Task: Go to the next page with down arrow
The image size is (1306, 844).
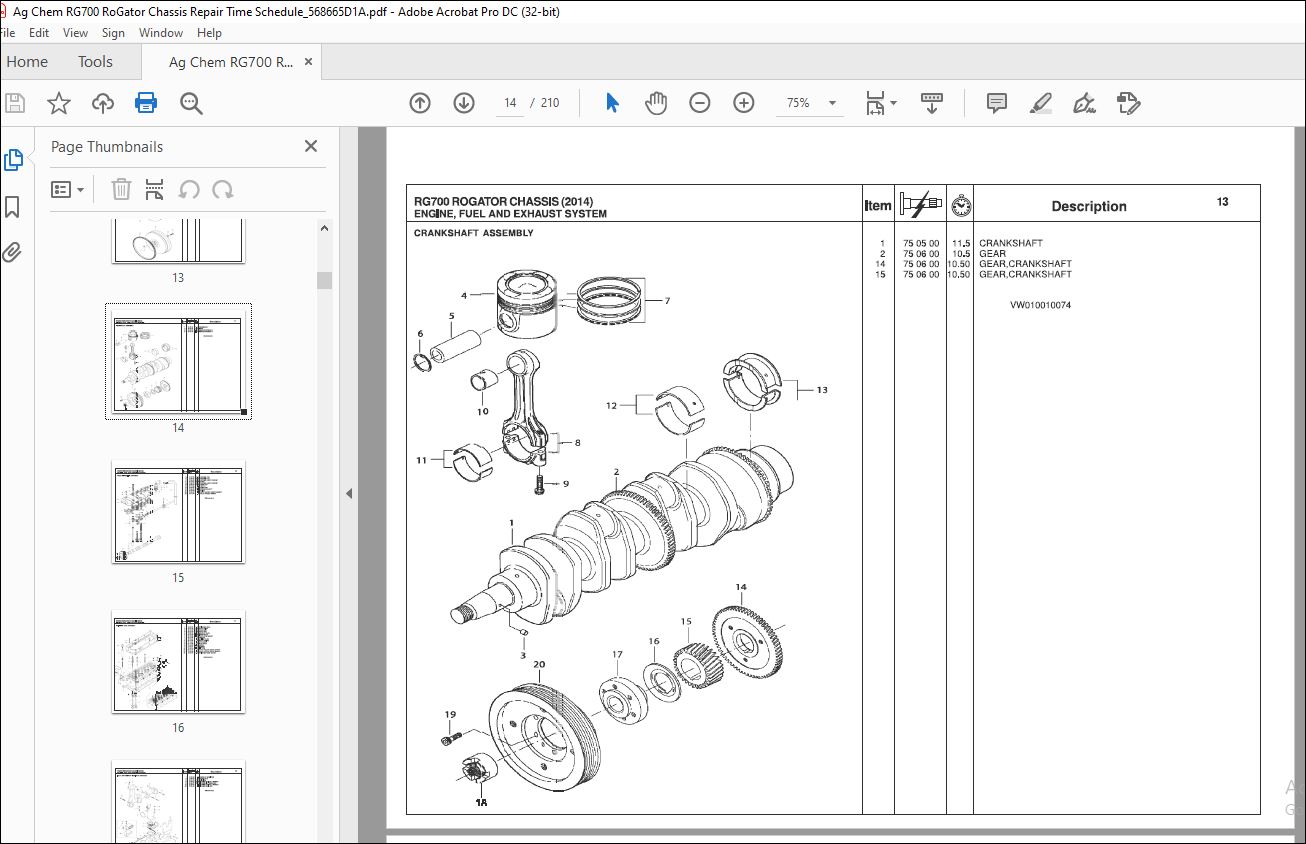Action: [x=464, y=103]
